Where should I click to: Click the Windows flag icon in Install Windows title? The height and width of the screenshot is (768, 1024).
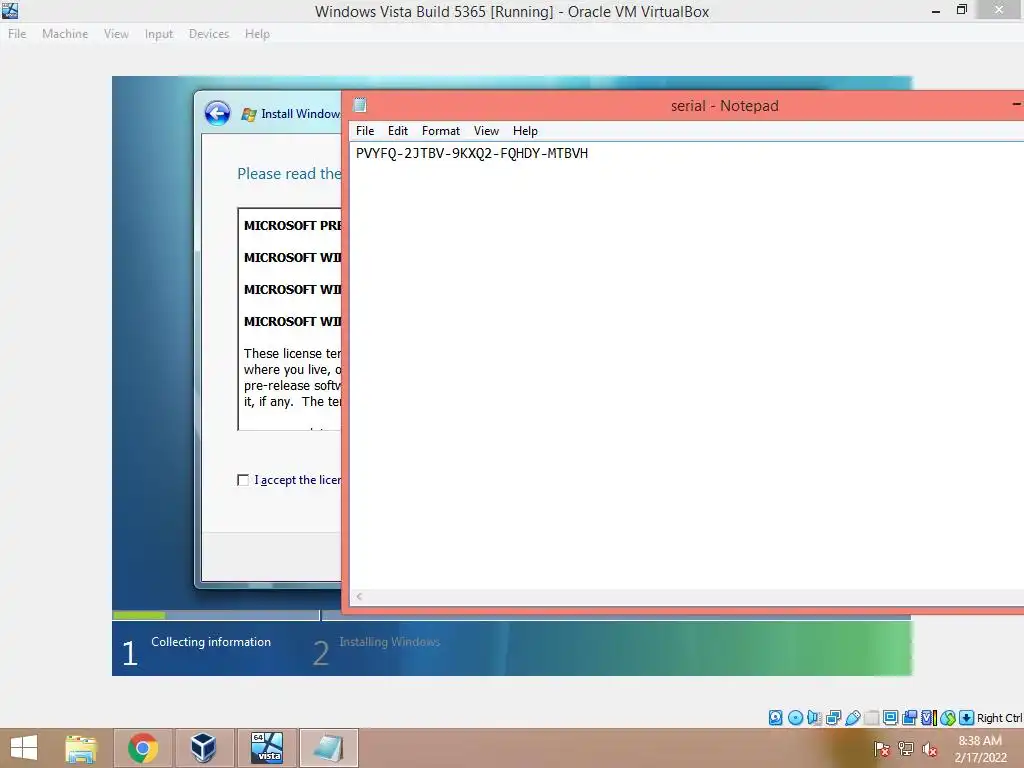[x=248, y=115]
